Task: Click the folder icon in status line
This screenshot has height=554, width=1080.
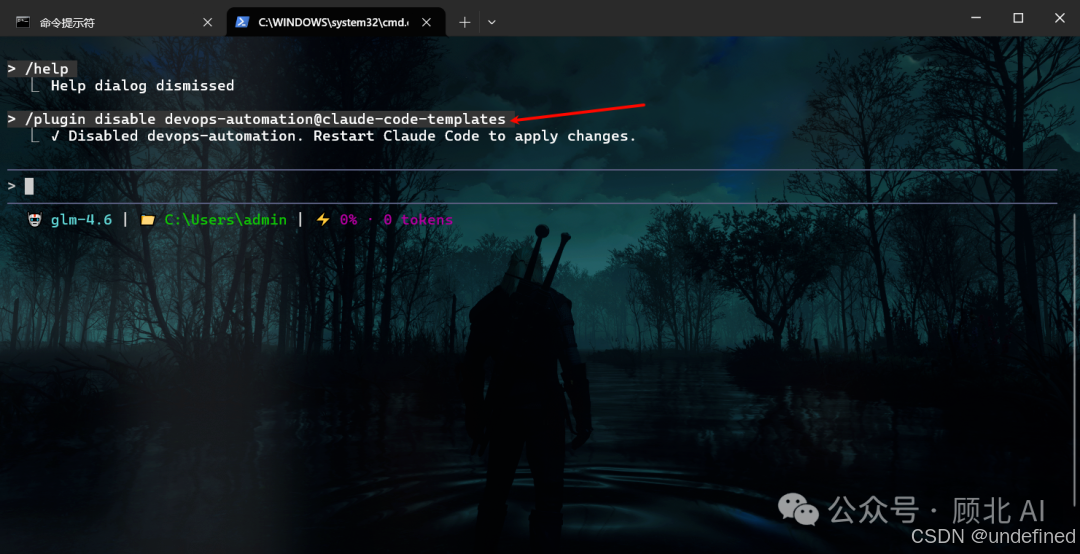Action: [147, 220]
